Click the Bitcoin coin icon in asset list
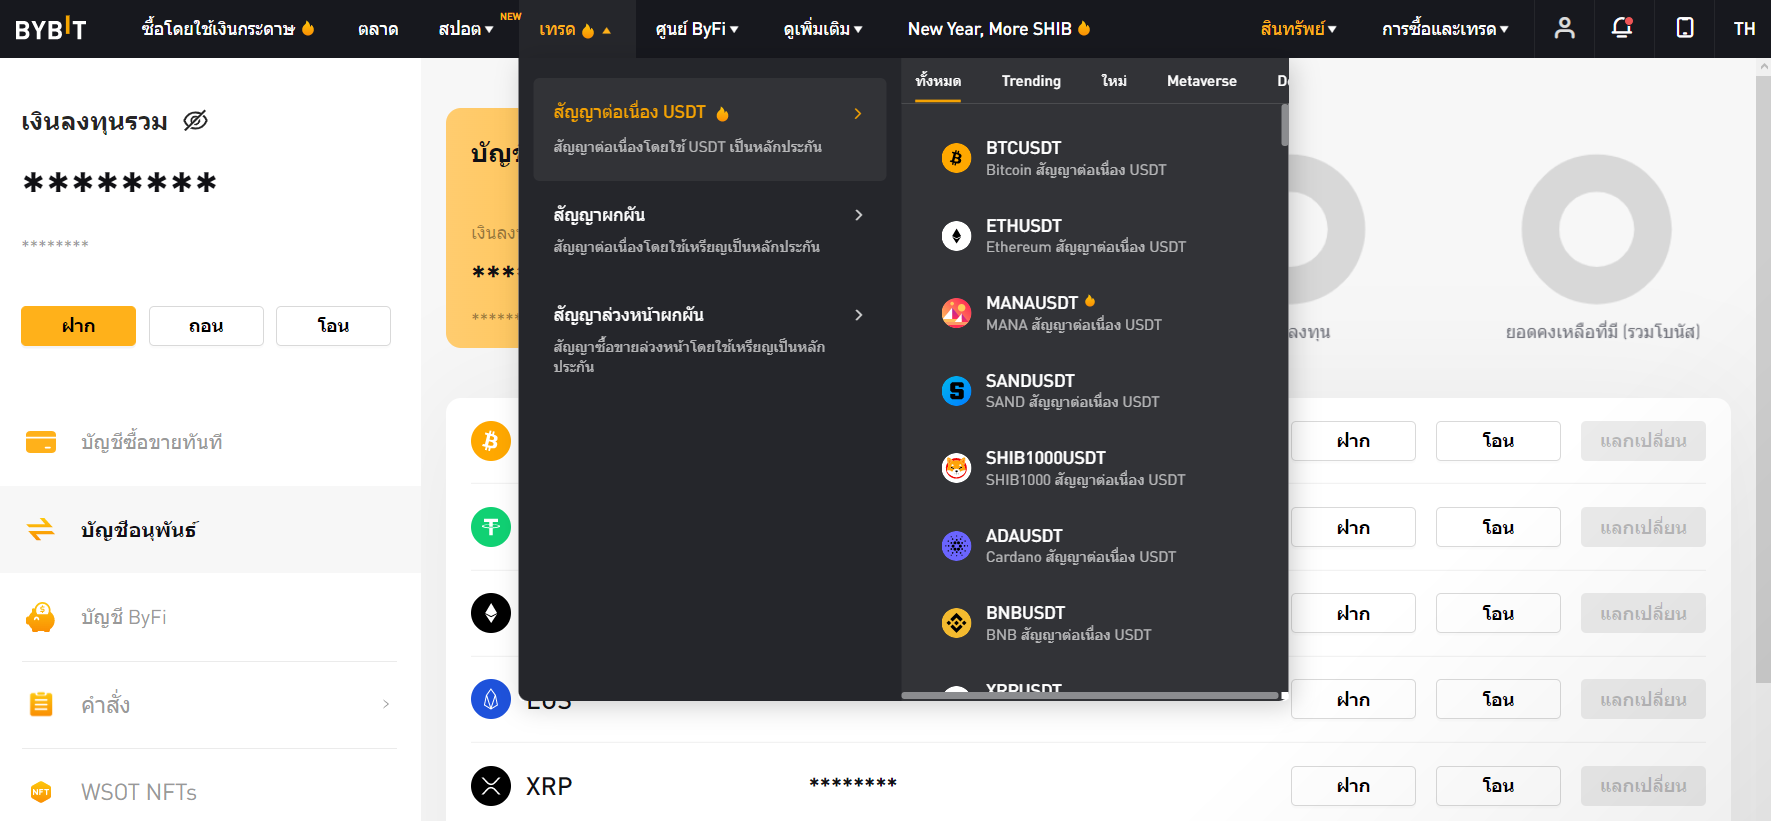The height and width of the screenshot is (821, 1771). [491, 441]
